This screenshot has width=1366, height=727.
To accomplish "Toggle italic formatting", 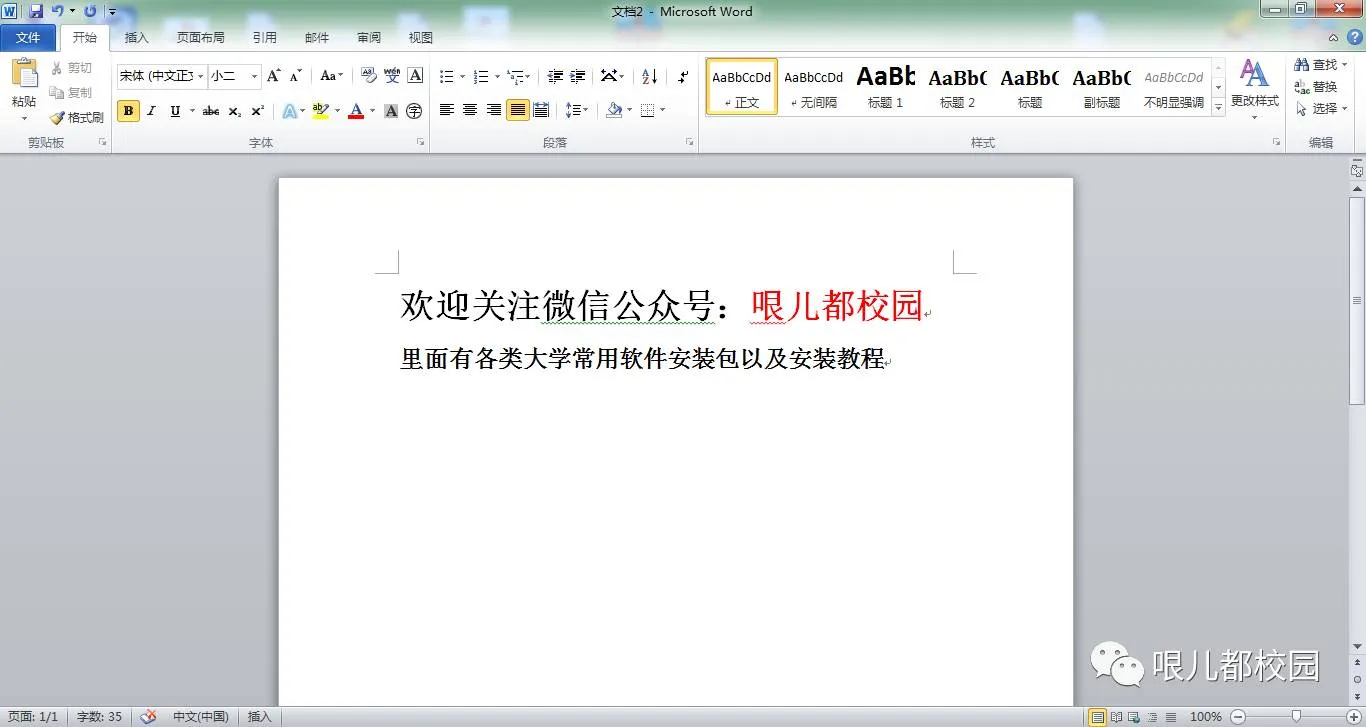I will click(x=152, y=111).
